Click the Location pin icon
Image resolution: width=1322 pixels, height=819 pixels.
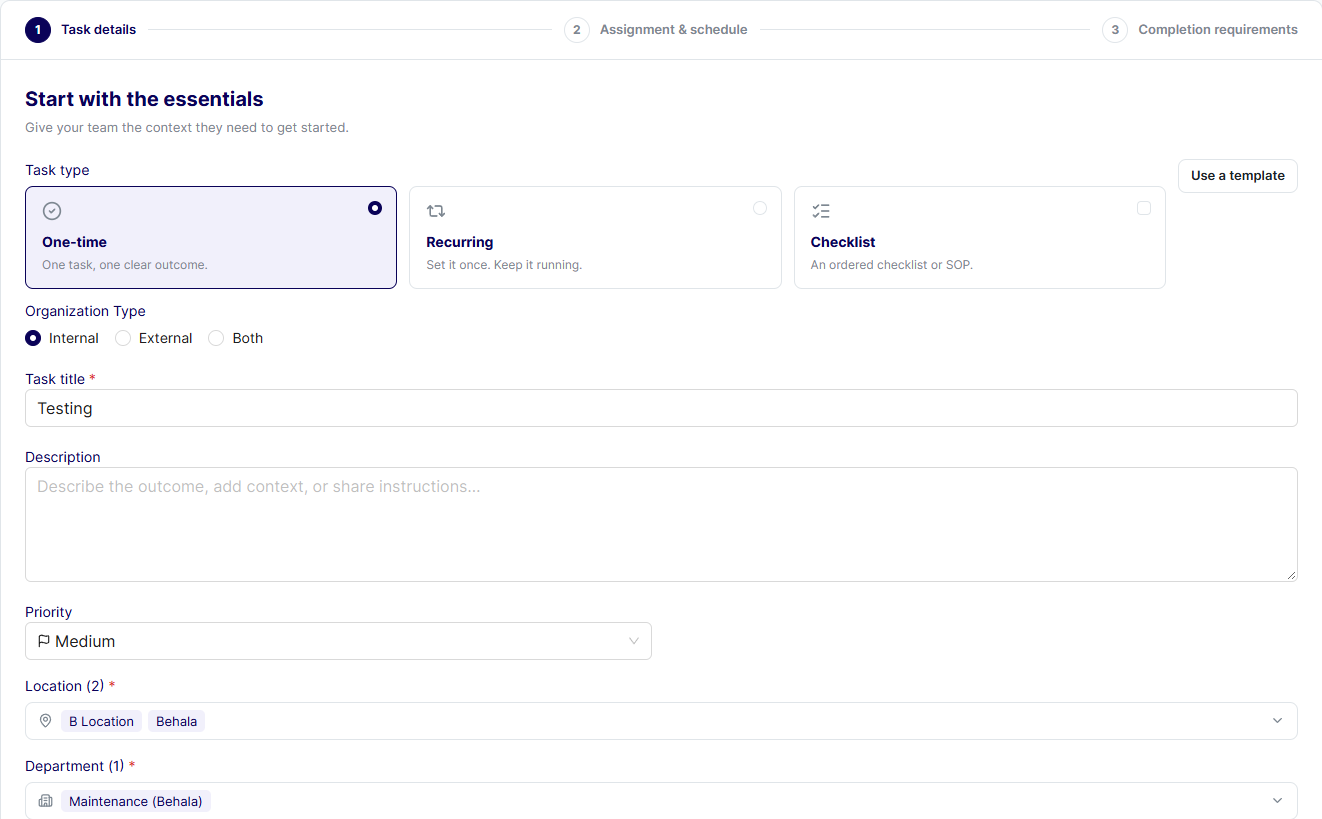coord(45,721)
